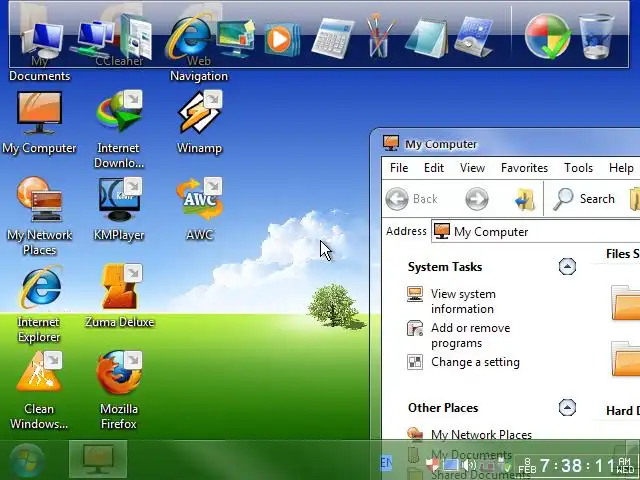This screenshot has height=480, width=640.
Task: Select the Internet Explorer desktop icon
Action: (x=39, y=304)
